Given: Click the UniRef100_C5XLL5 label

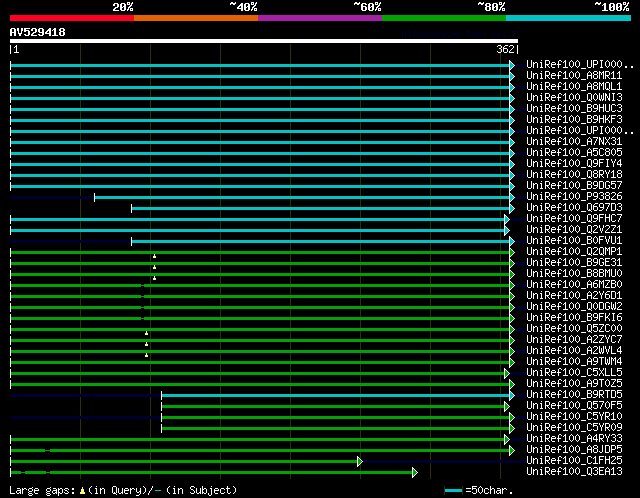Looking at the screenshot, I should pyautogui.click(x=574, y=373).
